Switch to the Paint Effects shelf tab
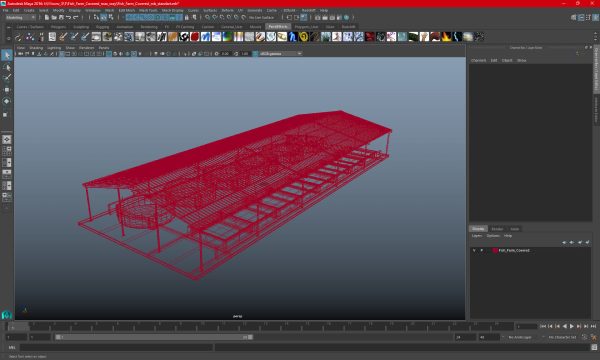The height and width of the screenshot is (360, 600). tap(278, 27)
